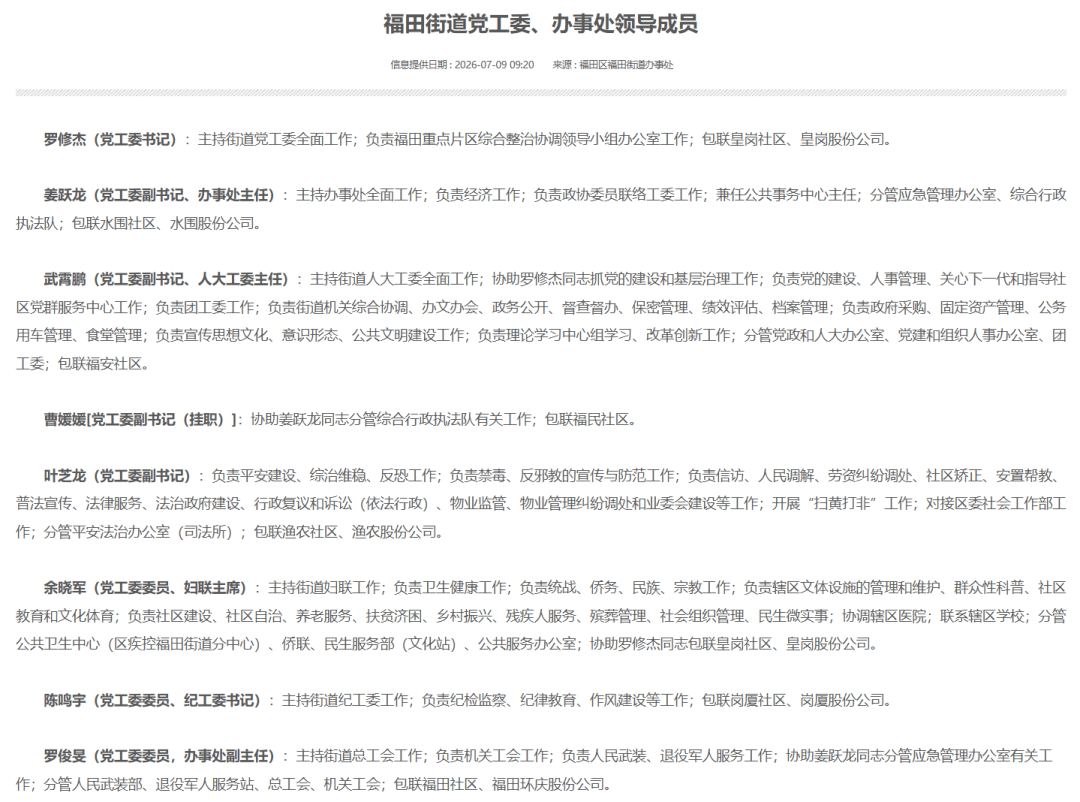Viewport: 1080px width, 802px height.
Task: Click the phrase 包联渔农社区、渔农股份公司
Action: 345,532
